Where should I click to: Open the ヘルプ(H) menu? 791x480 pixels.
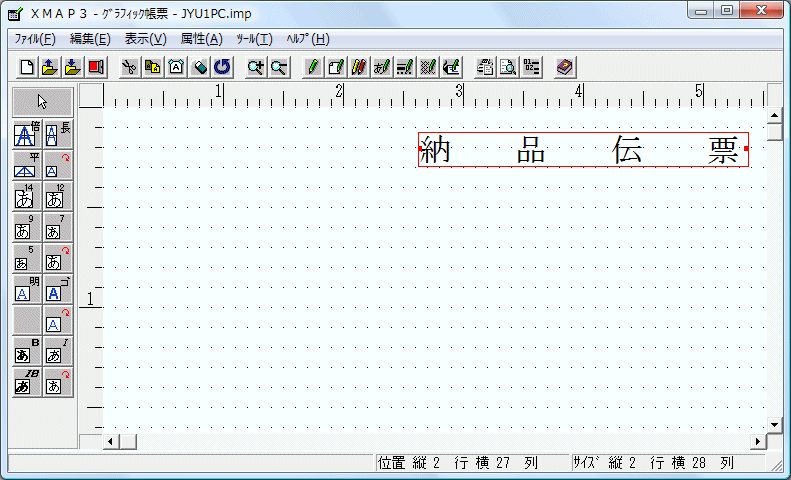[x=308, y=39]
